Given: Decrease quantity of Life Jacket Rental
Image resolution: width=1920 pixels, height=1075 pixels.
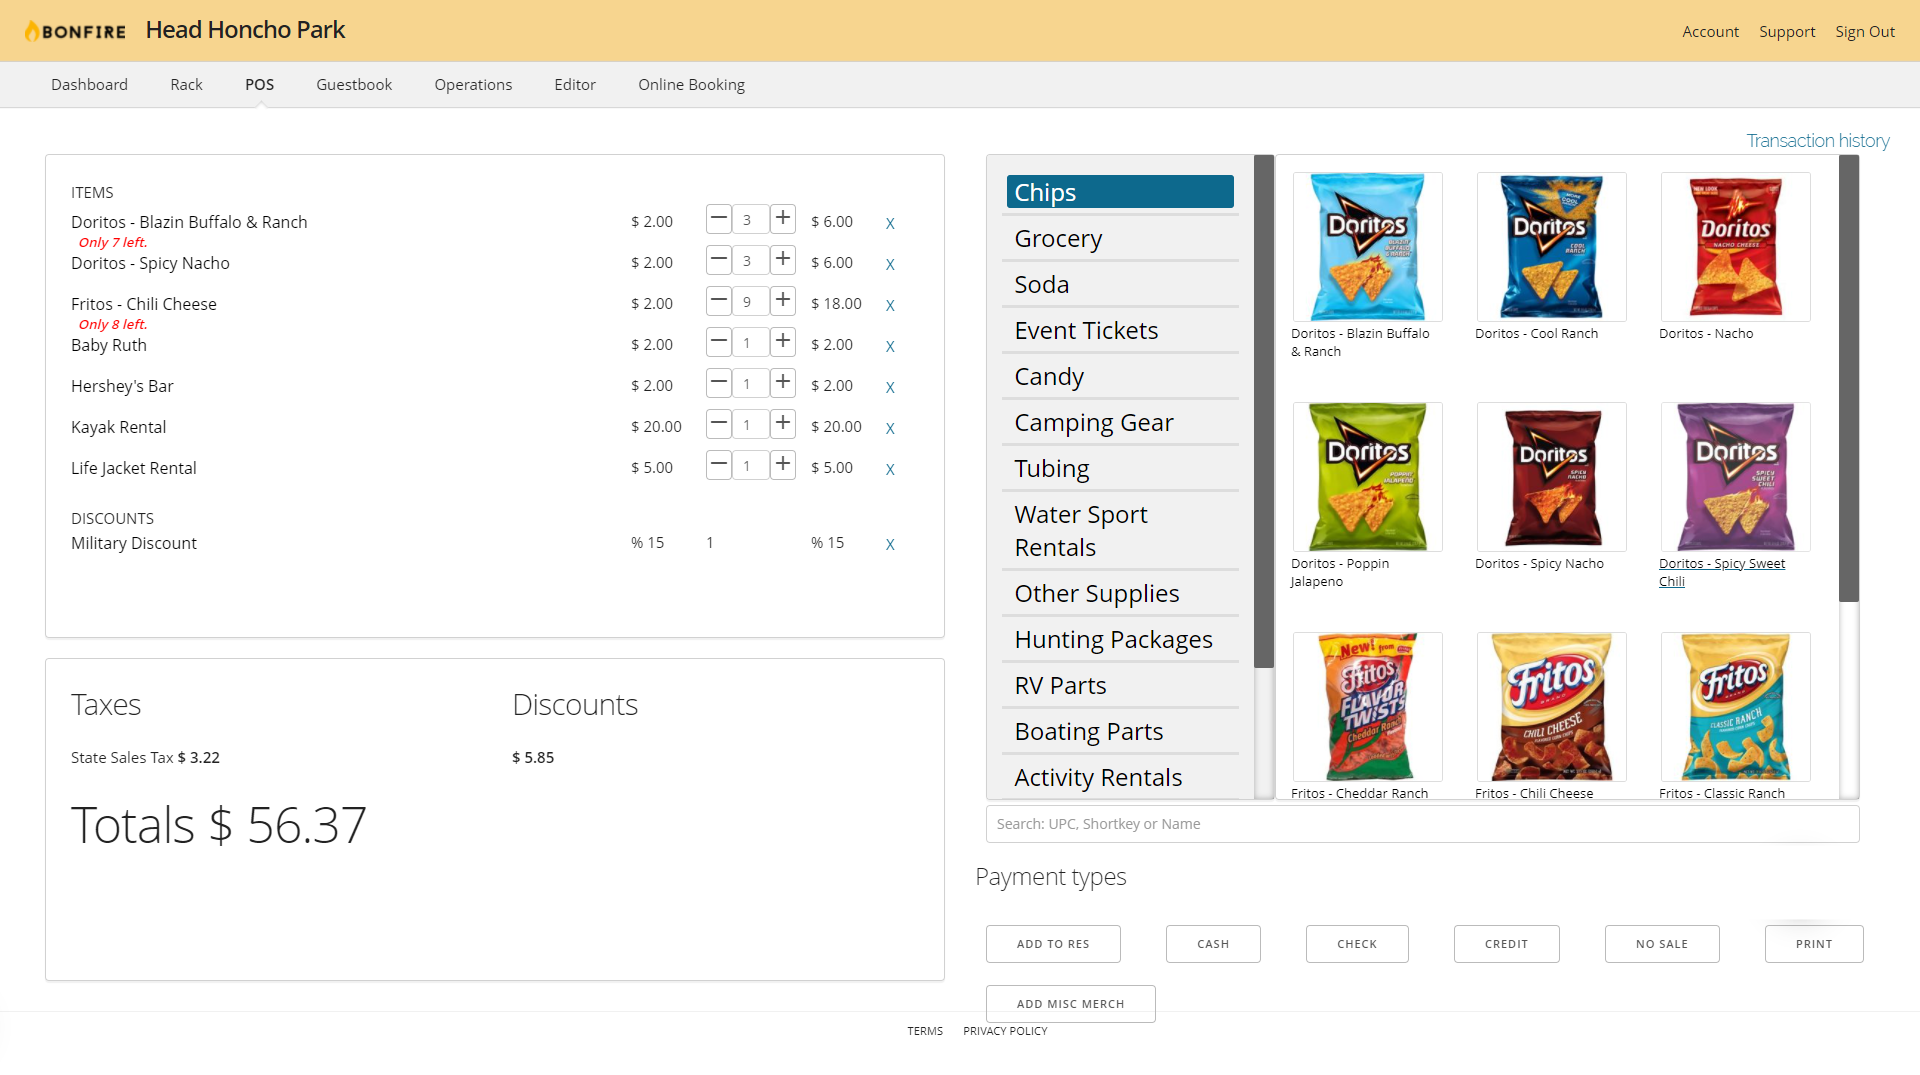Looking at the screenshot, I should point(718,464).
